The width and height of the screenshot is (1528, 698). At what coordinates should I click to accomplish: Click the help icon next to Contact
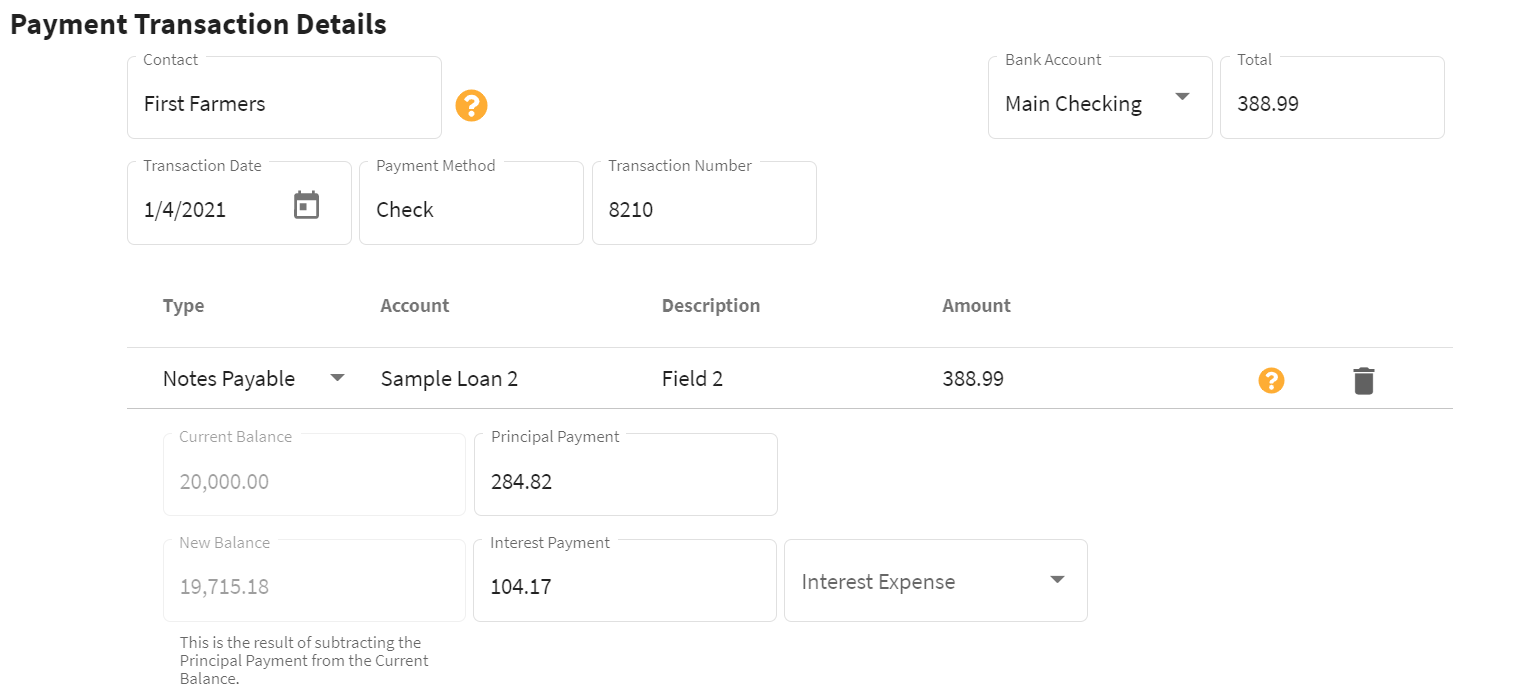pos(471,105)
